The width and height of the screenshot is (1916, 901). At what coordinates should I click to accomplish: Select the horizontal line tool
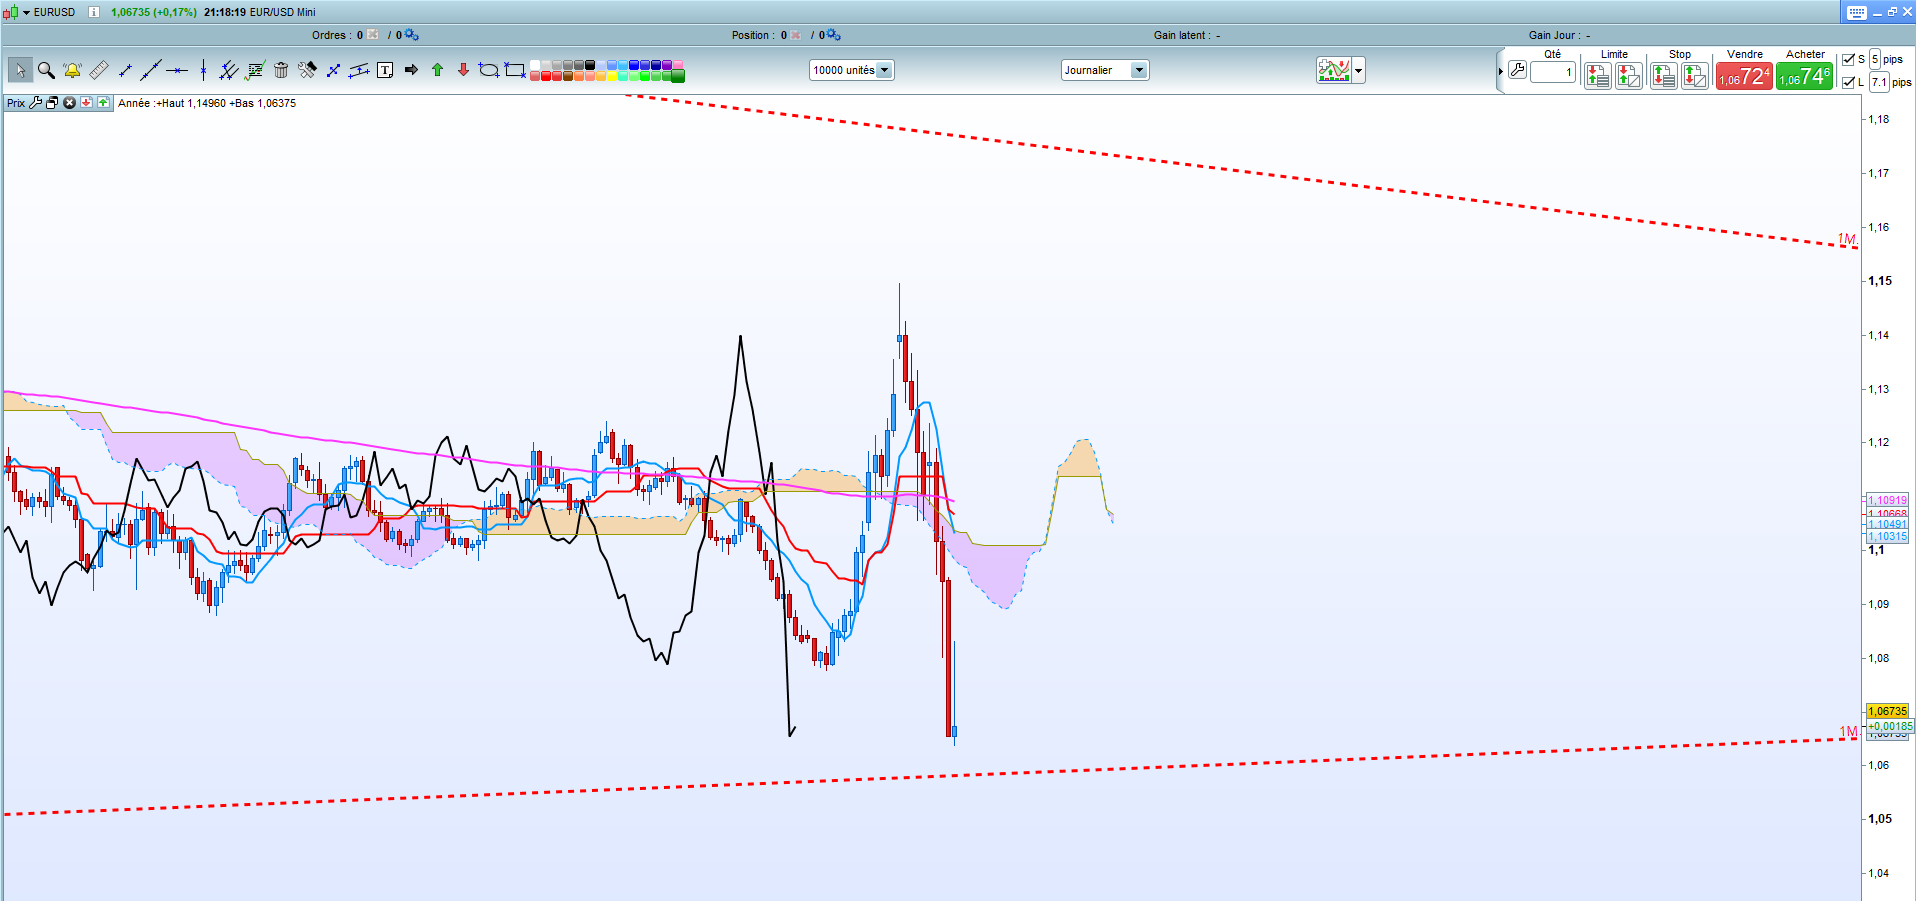(177, 70)
